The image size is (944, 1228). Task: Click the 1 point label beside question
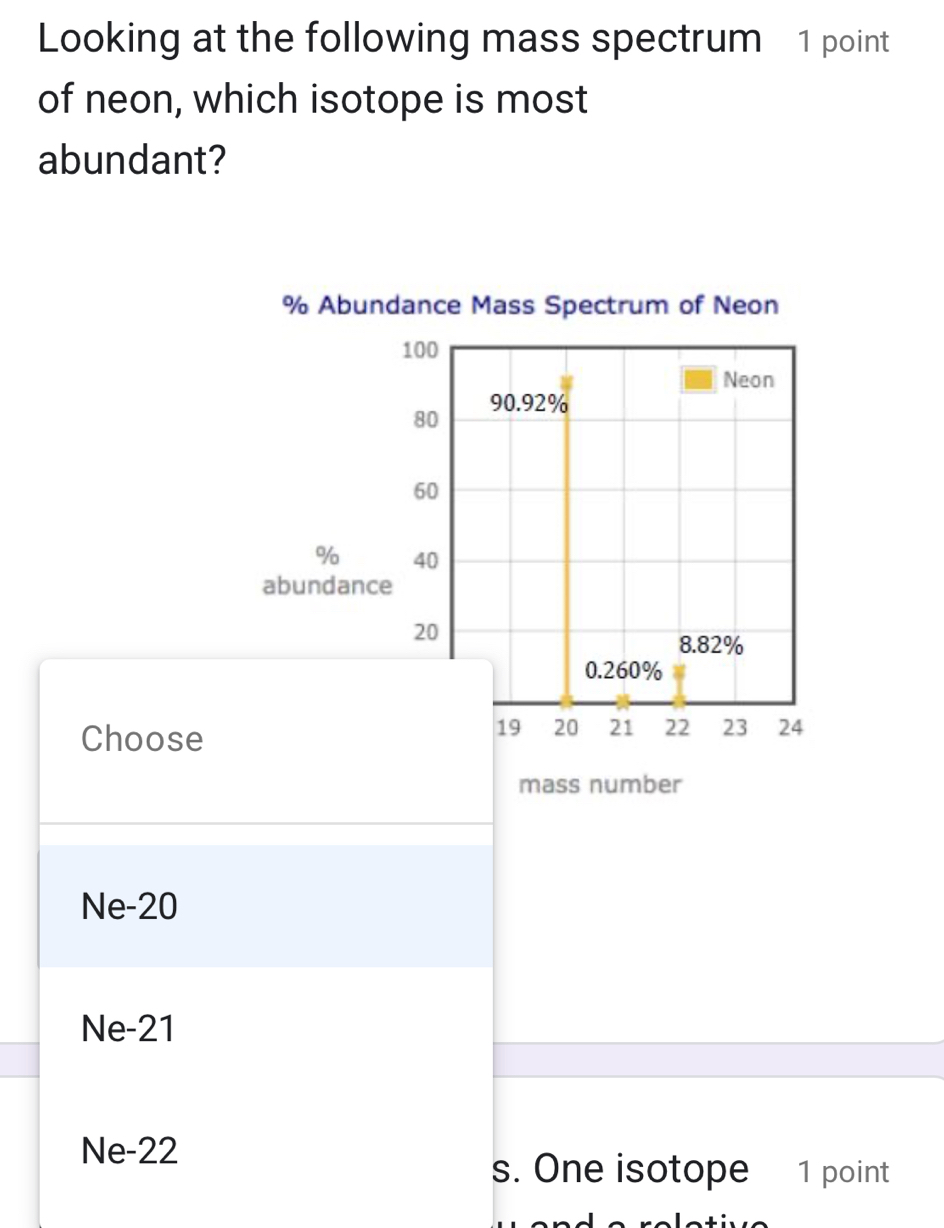[842, 41]
